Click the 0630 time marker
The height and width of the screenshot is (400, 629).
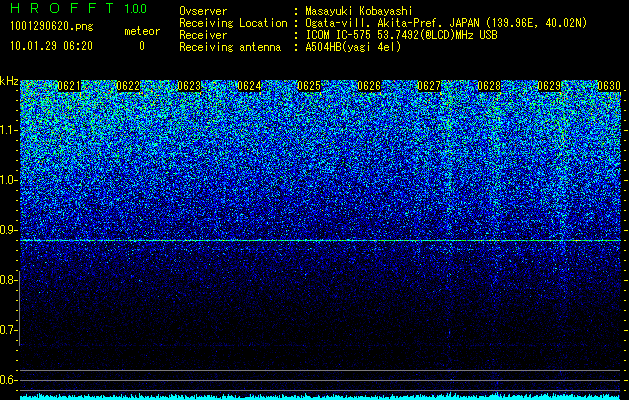pyautogui.click(x=609, y=86)
